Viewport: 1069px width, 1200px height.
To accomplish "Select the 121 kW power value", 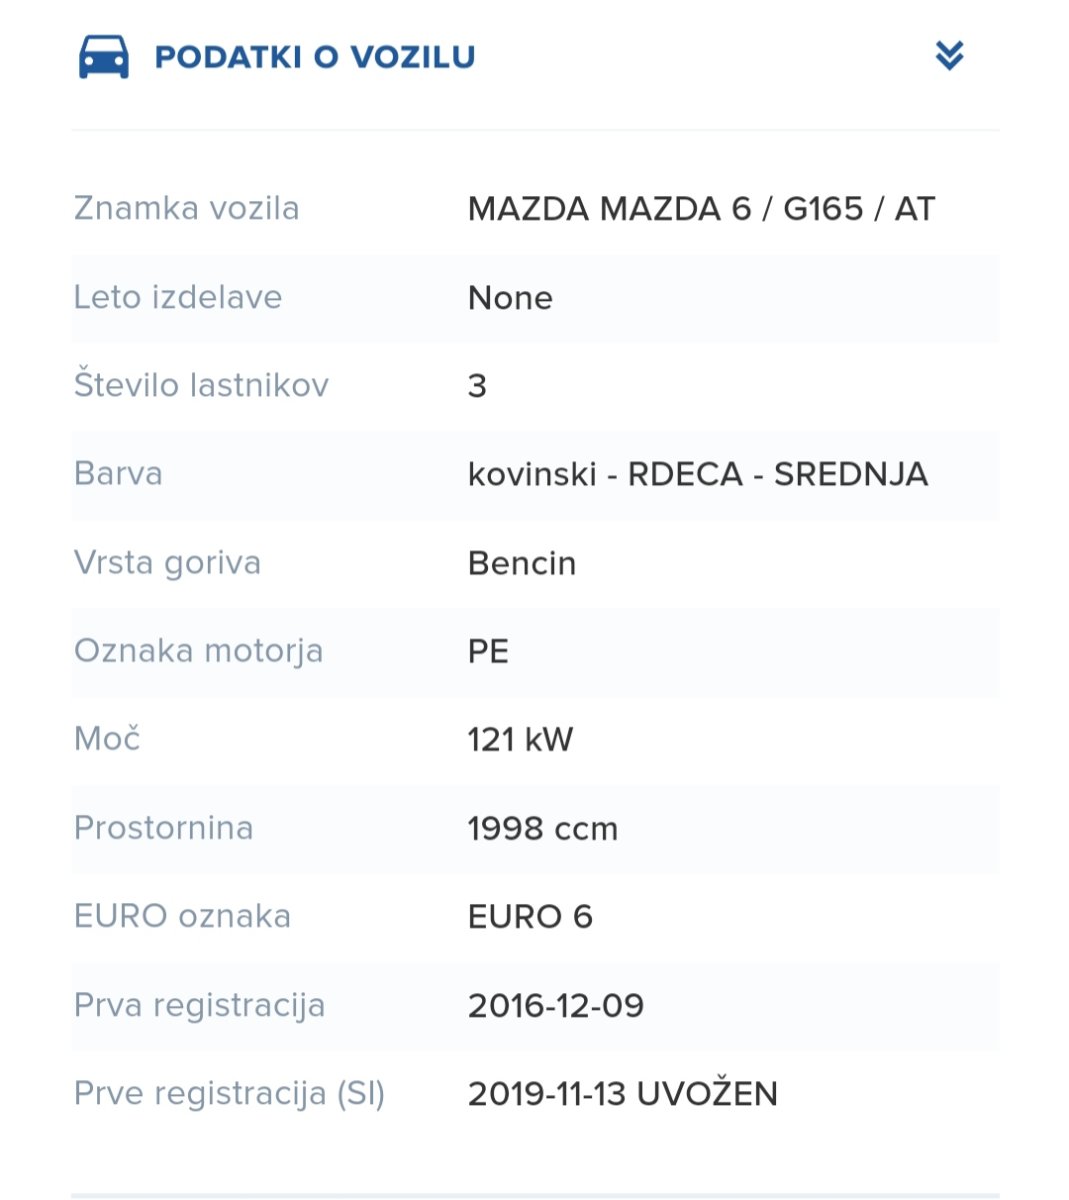I will (x=520, y=740).
